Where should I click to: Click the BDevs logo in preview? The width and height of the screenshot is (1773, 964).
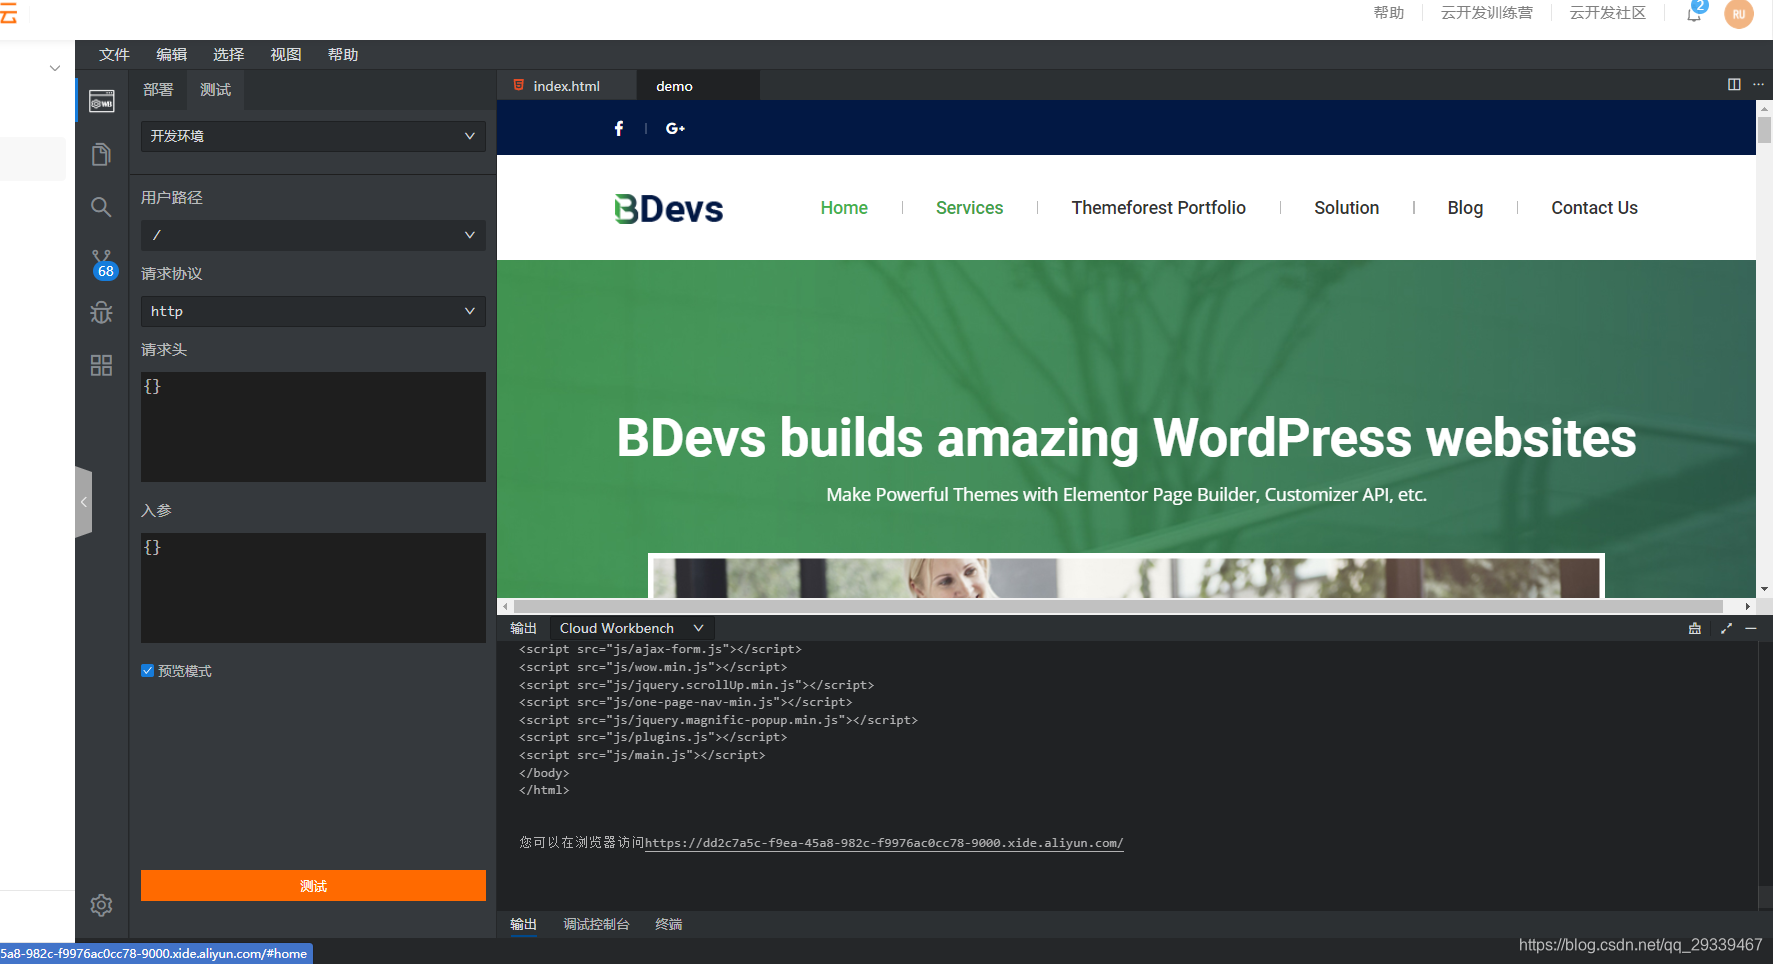(668, 208)
